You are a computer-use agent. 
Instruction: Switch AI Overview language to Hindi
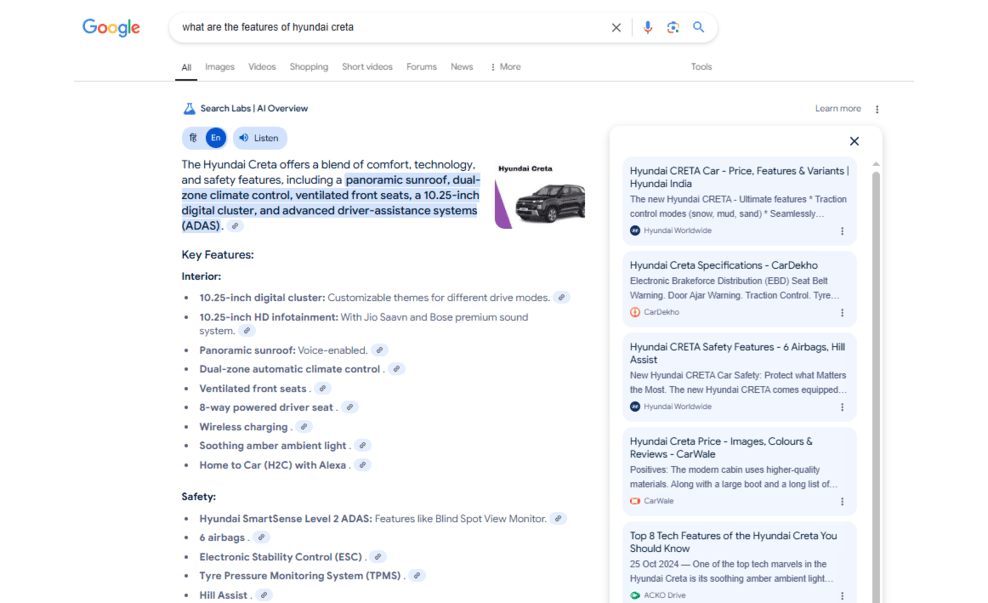tap(193, 138)
